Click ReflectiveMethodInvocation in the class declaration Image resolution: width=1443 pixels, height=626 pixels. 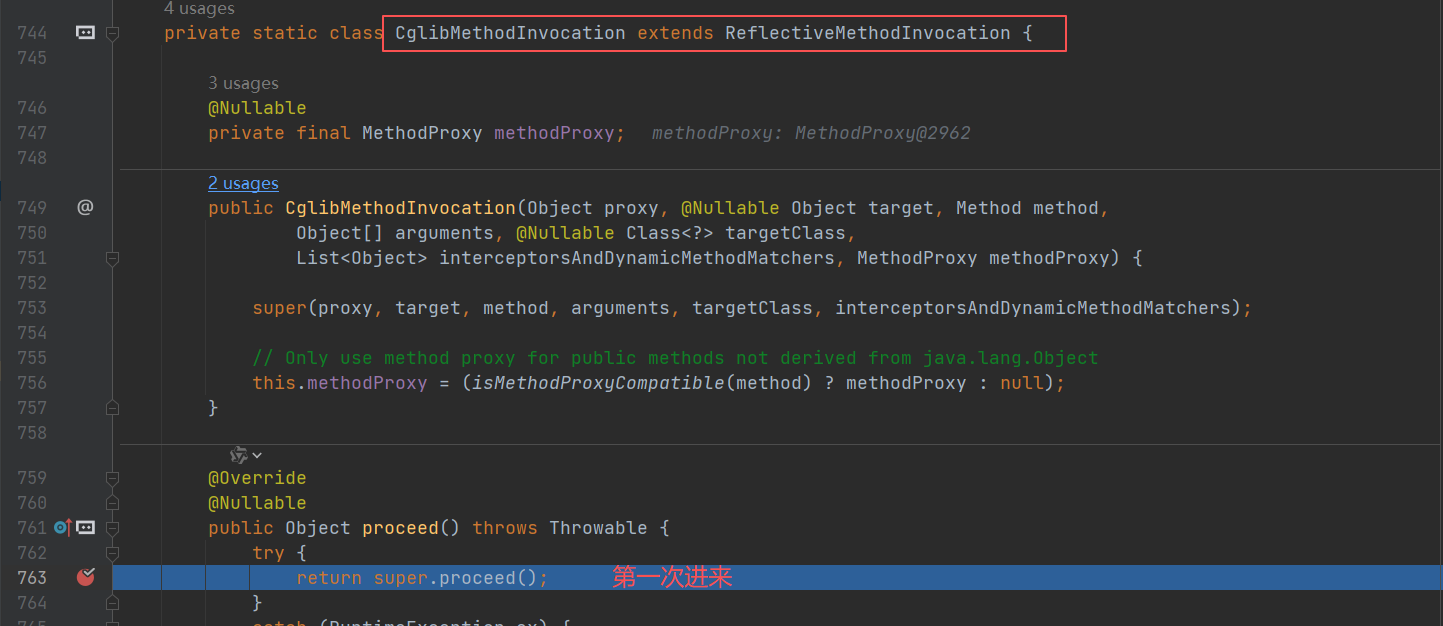coord(867,33)
